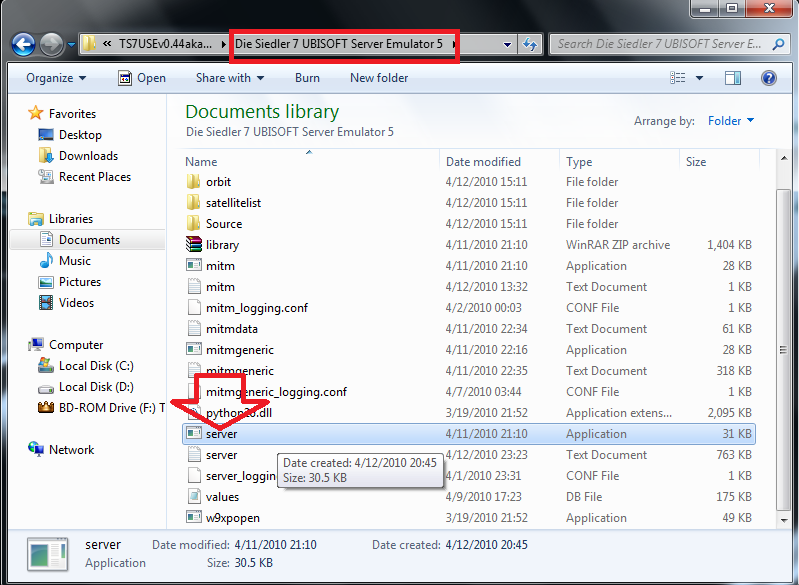Expand the Share with dropdown
This screenshot has width=799, height=585.
click(x=230, y=78)
